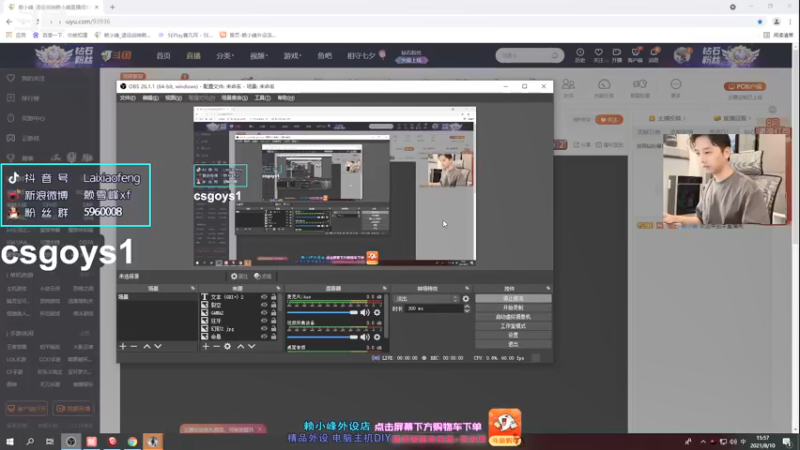Step the 300 ms transition duration spinner
800x450 pixels.
pyautogui.click(x=467, y=309)
